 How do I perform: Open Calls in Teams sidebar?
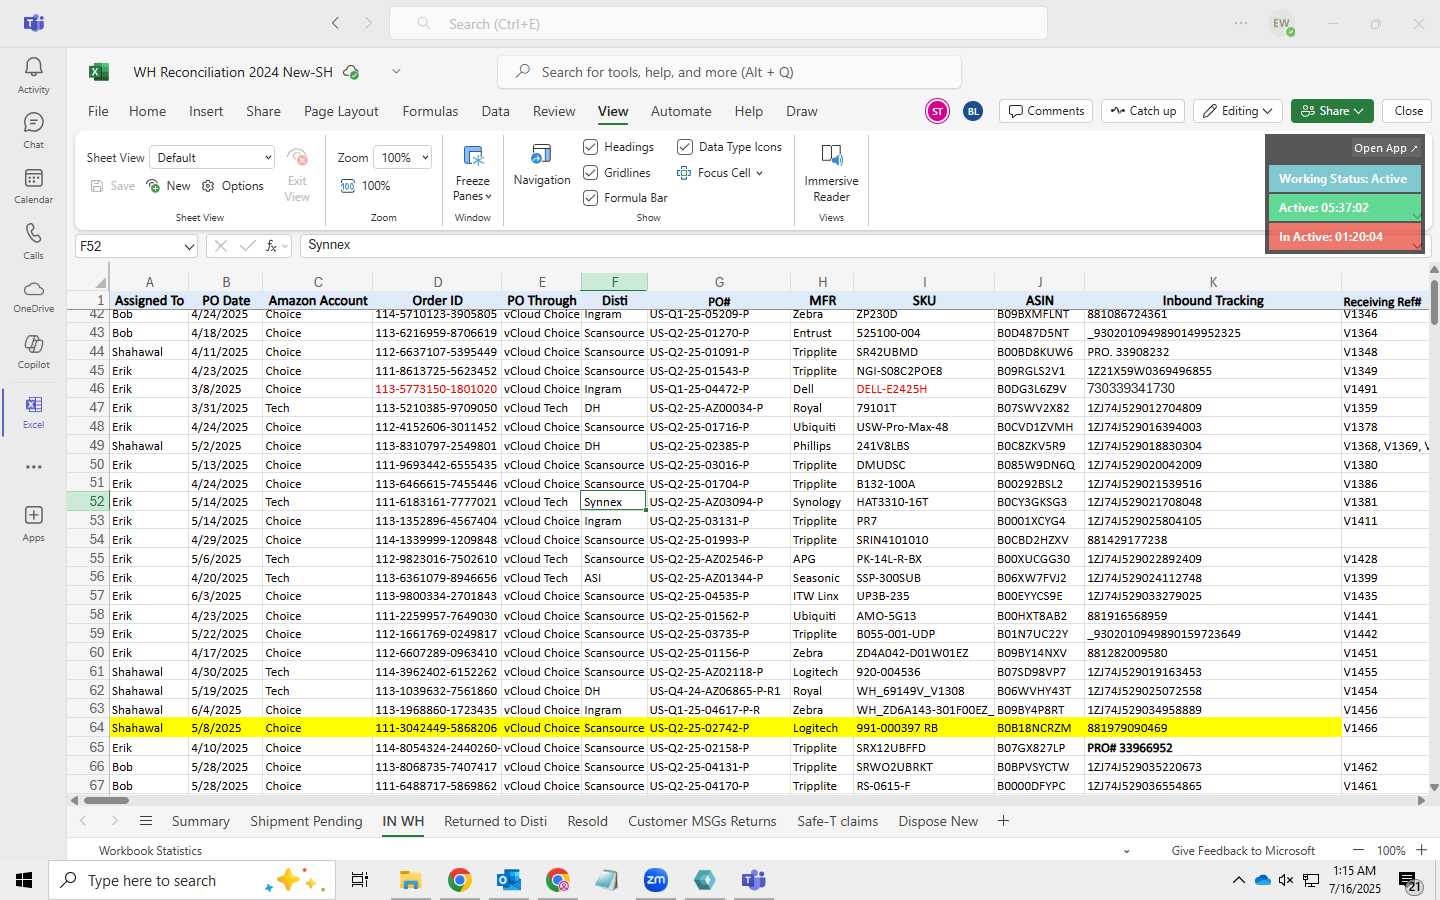(33, 241)
